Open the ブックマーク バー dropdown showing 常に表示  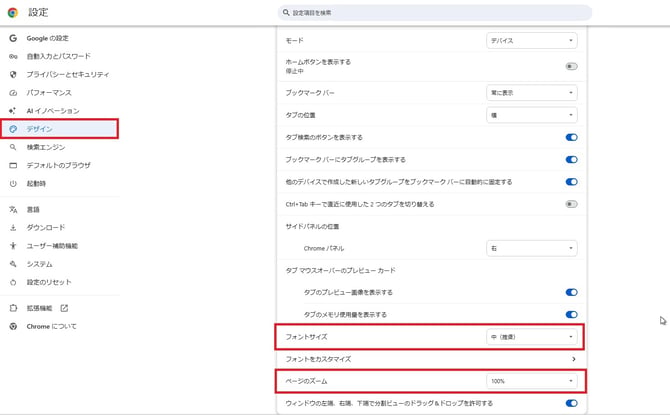pos(532,93)
